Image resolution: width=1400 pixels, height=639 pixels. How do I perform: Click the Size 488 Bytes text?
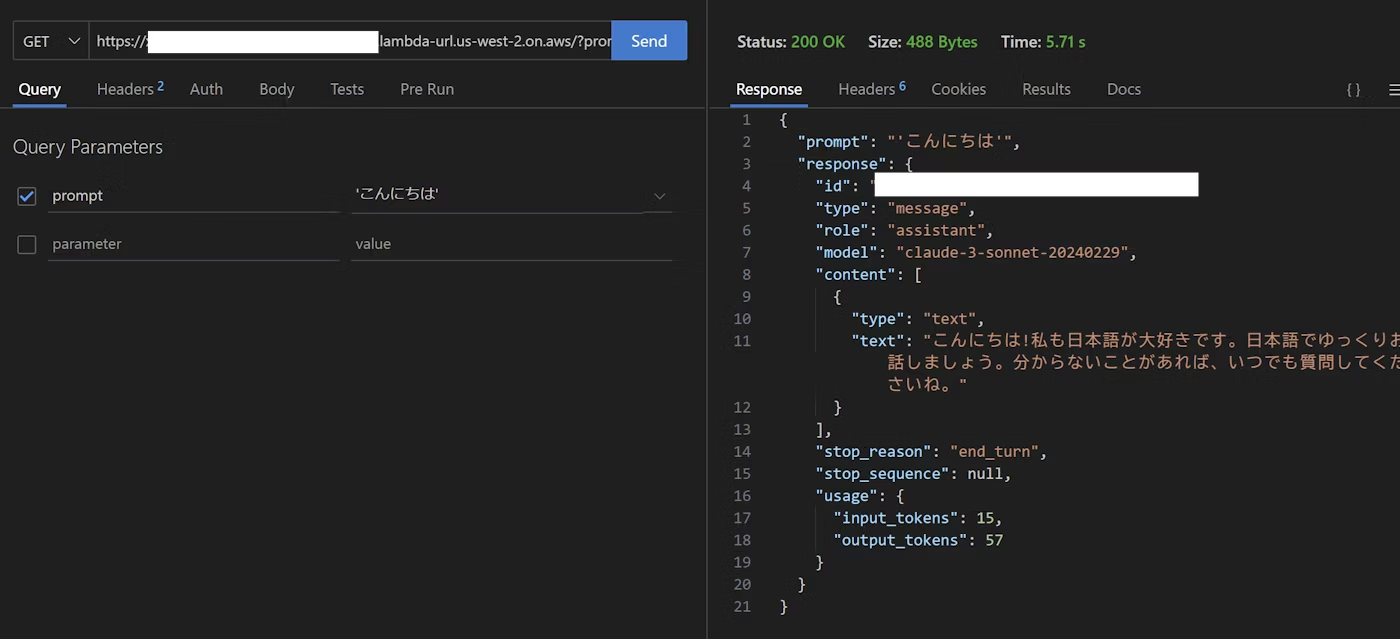coord(922,42)
